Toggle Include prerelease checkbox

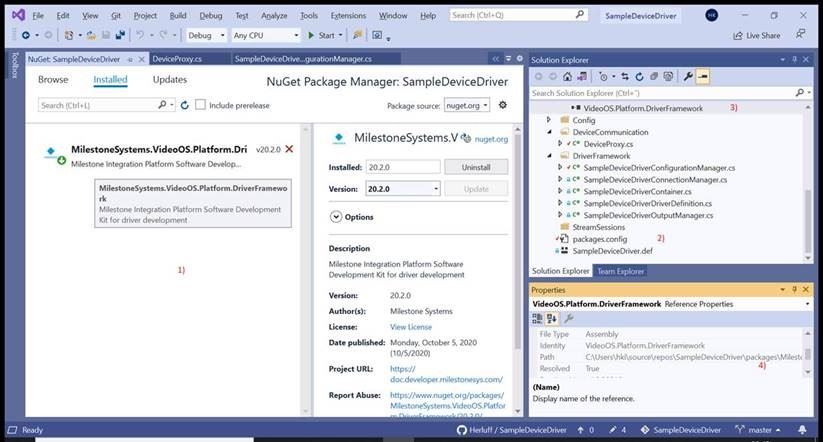click(x=201, y=105)
